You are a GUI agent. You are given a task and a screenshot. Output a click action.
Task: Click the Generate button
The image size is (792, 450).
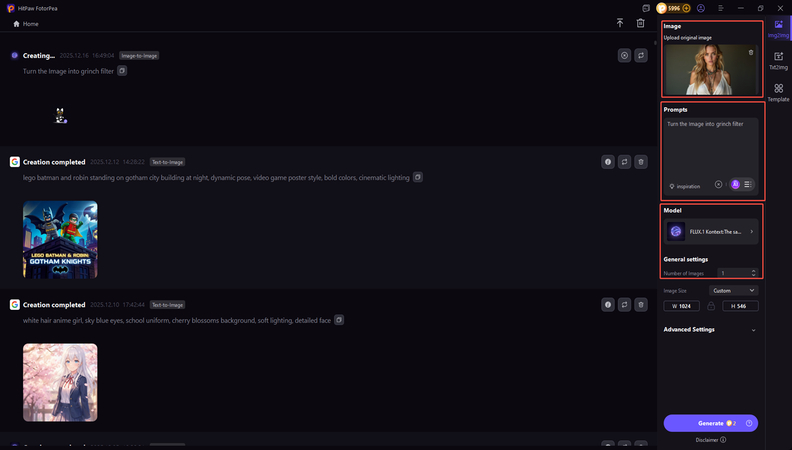pos(710,423)
